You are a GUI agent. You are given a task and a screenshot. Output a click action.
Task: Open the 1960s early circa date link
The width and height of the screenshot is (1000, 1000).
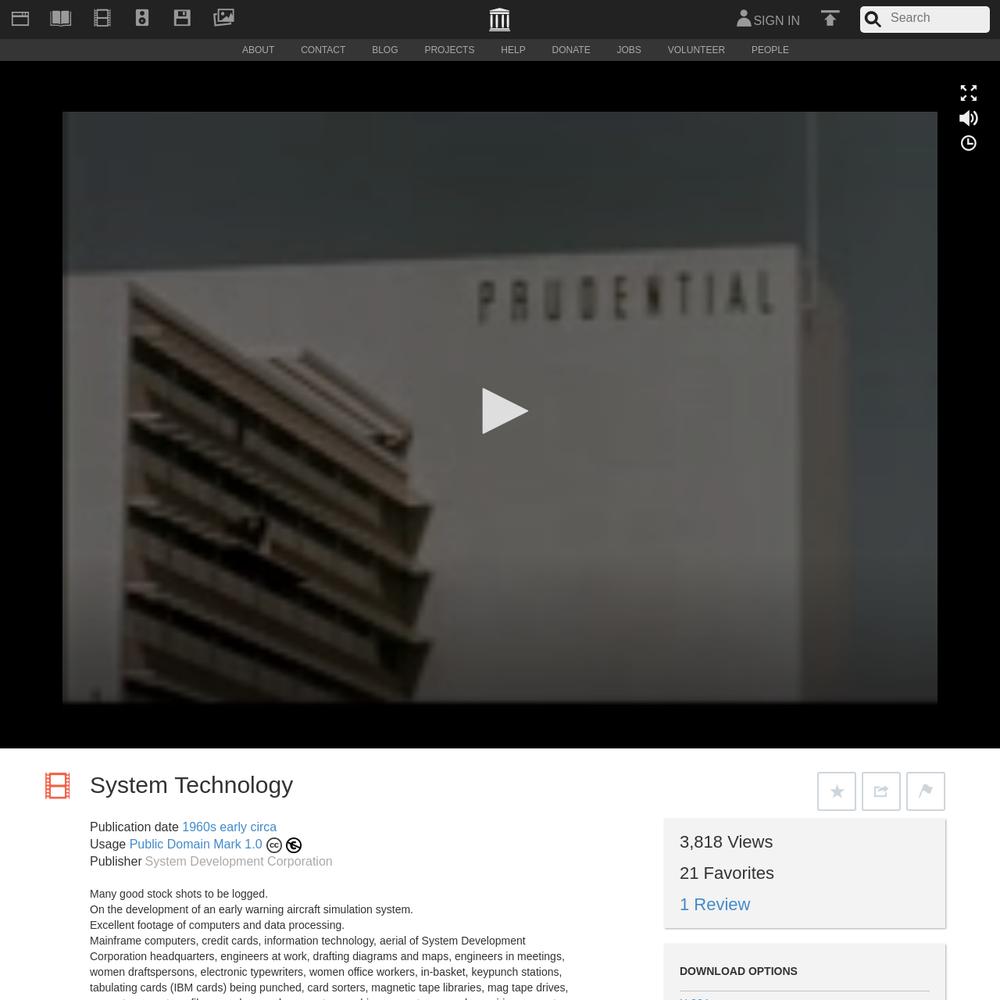pos(229,827)
